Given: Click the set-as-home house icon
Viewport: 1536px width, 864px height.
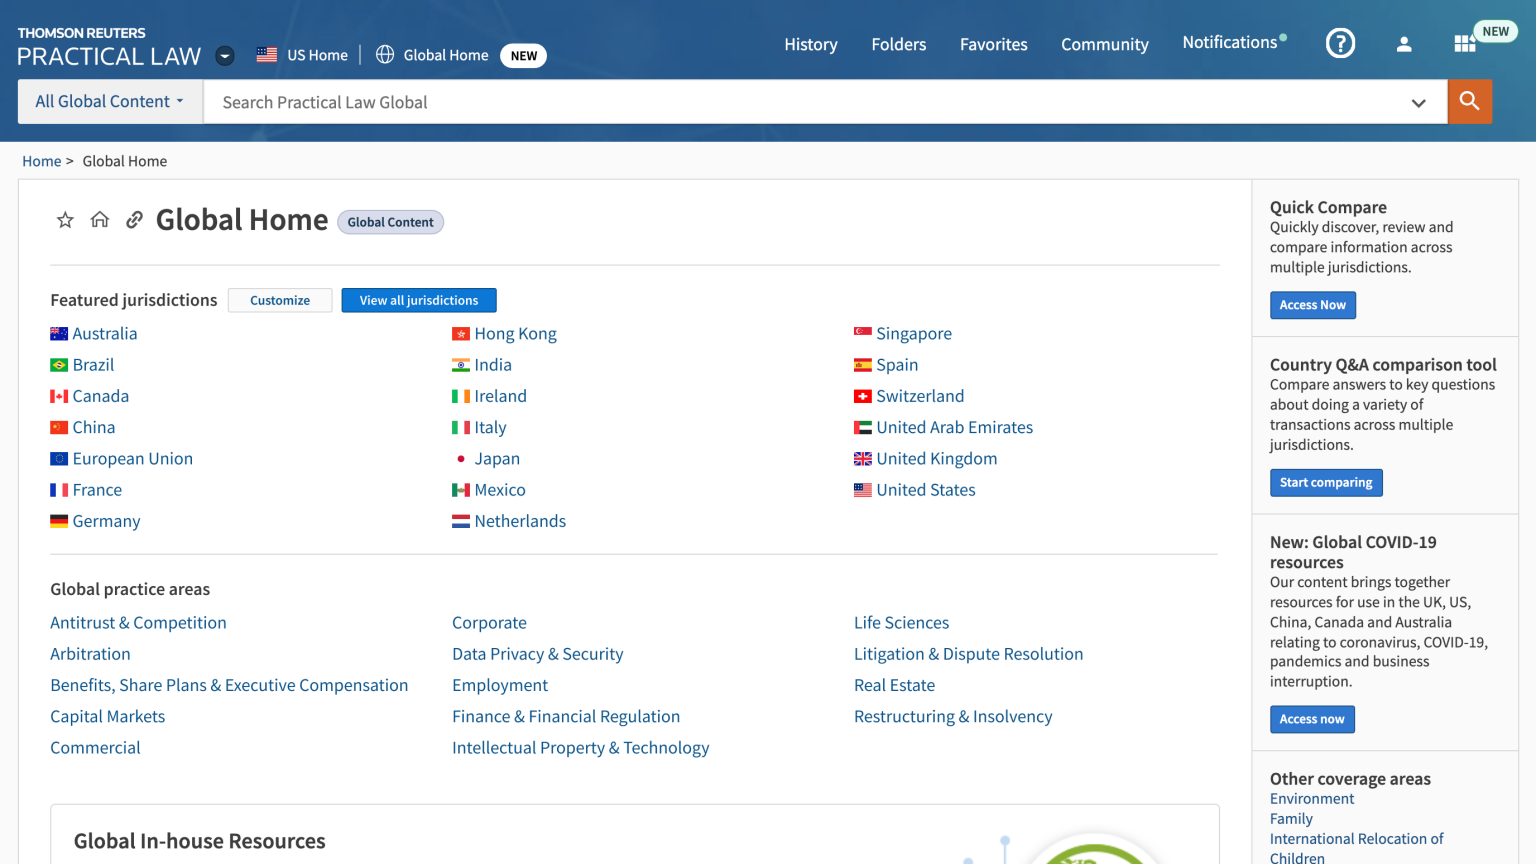Looking at the screenshot, I should pyautogui.click(x=100, y=220).
